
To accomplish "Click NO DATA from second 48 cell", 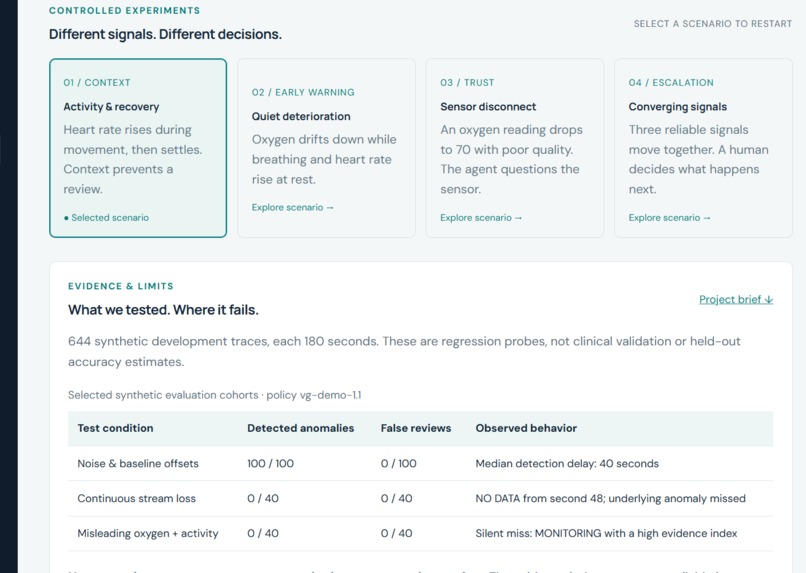I will point(610,498).
